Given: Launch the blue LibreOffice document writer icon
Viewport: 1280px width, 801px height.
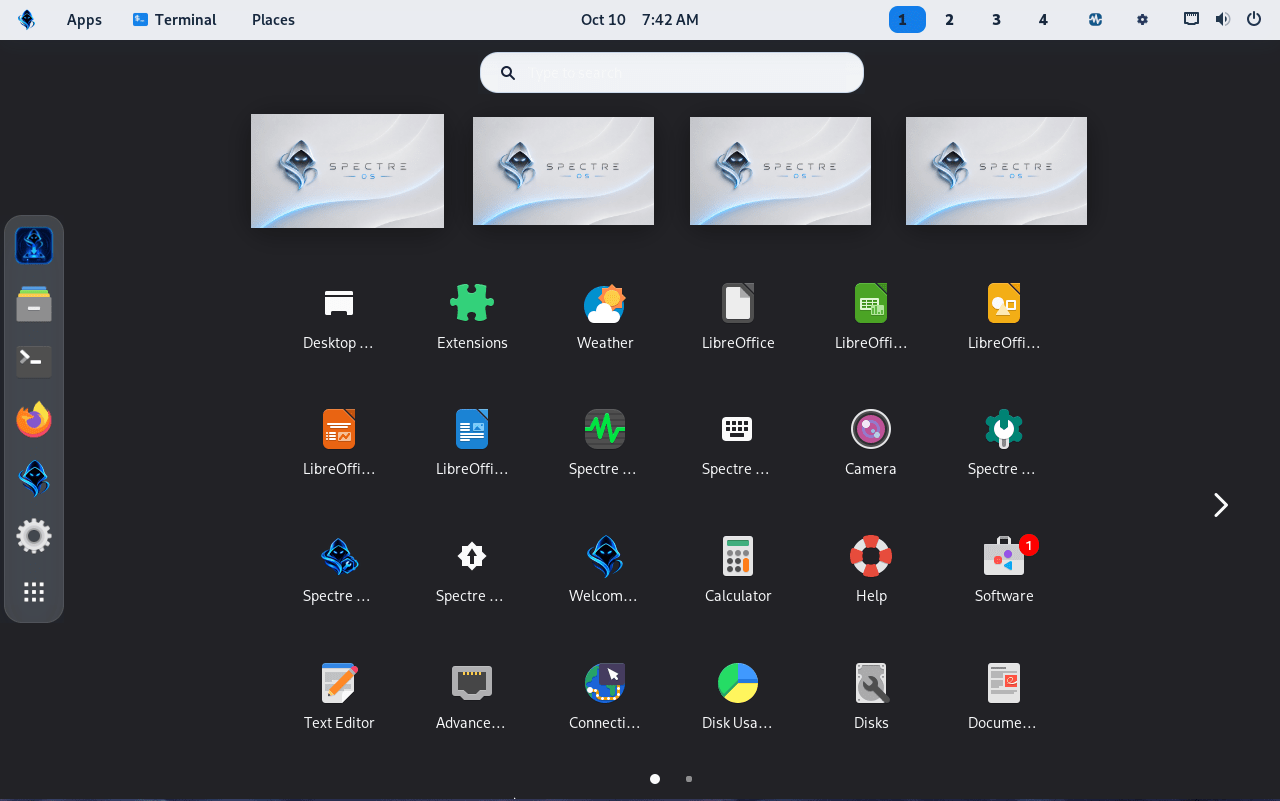Looking at the screenshot, I should coord(472,429).
